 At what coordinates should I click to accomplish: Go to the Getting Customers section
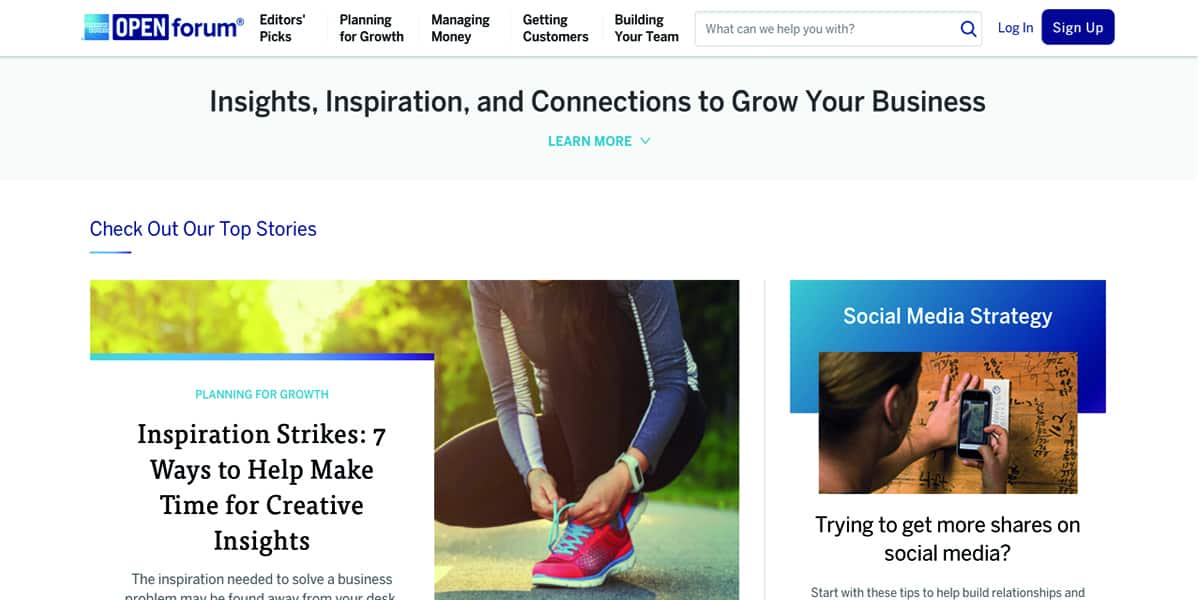[x=555, y=28]
